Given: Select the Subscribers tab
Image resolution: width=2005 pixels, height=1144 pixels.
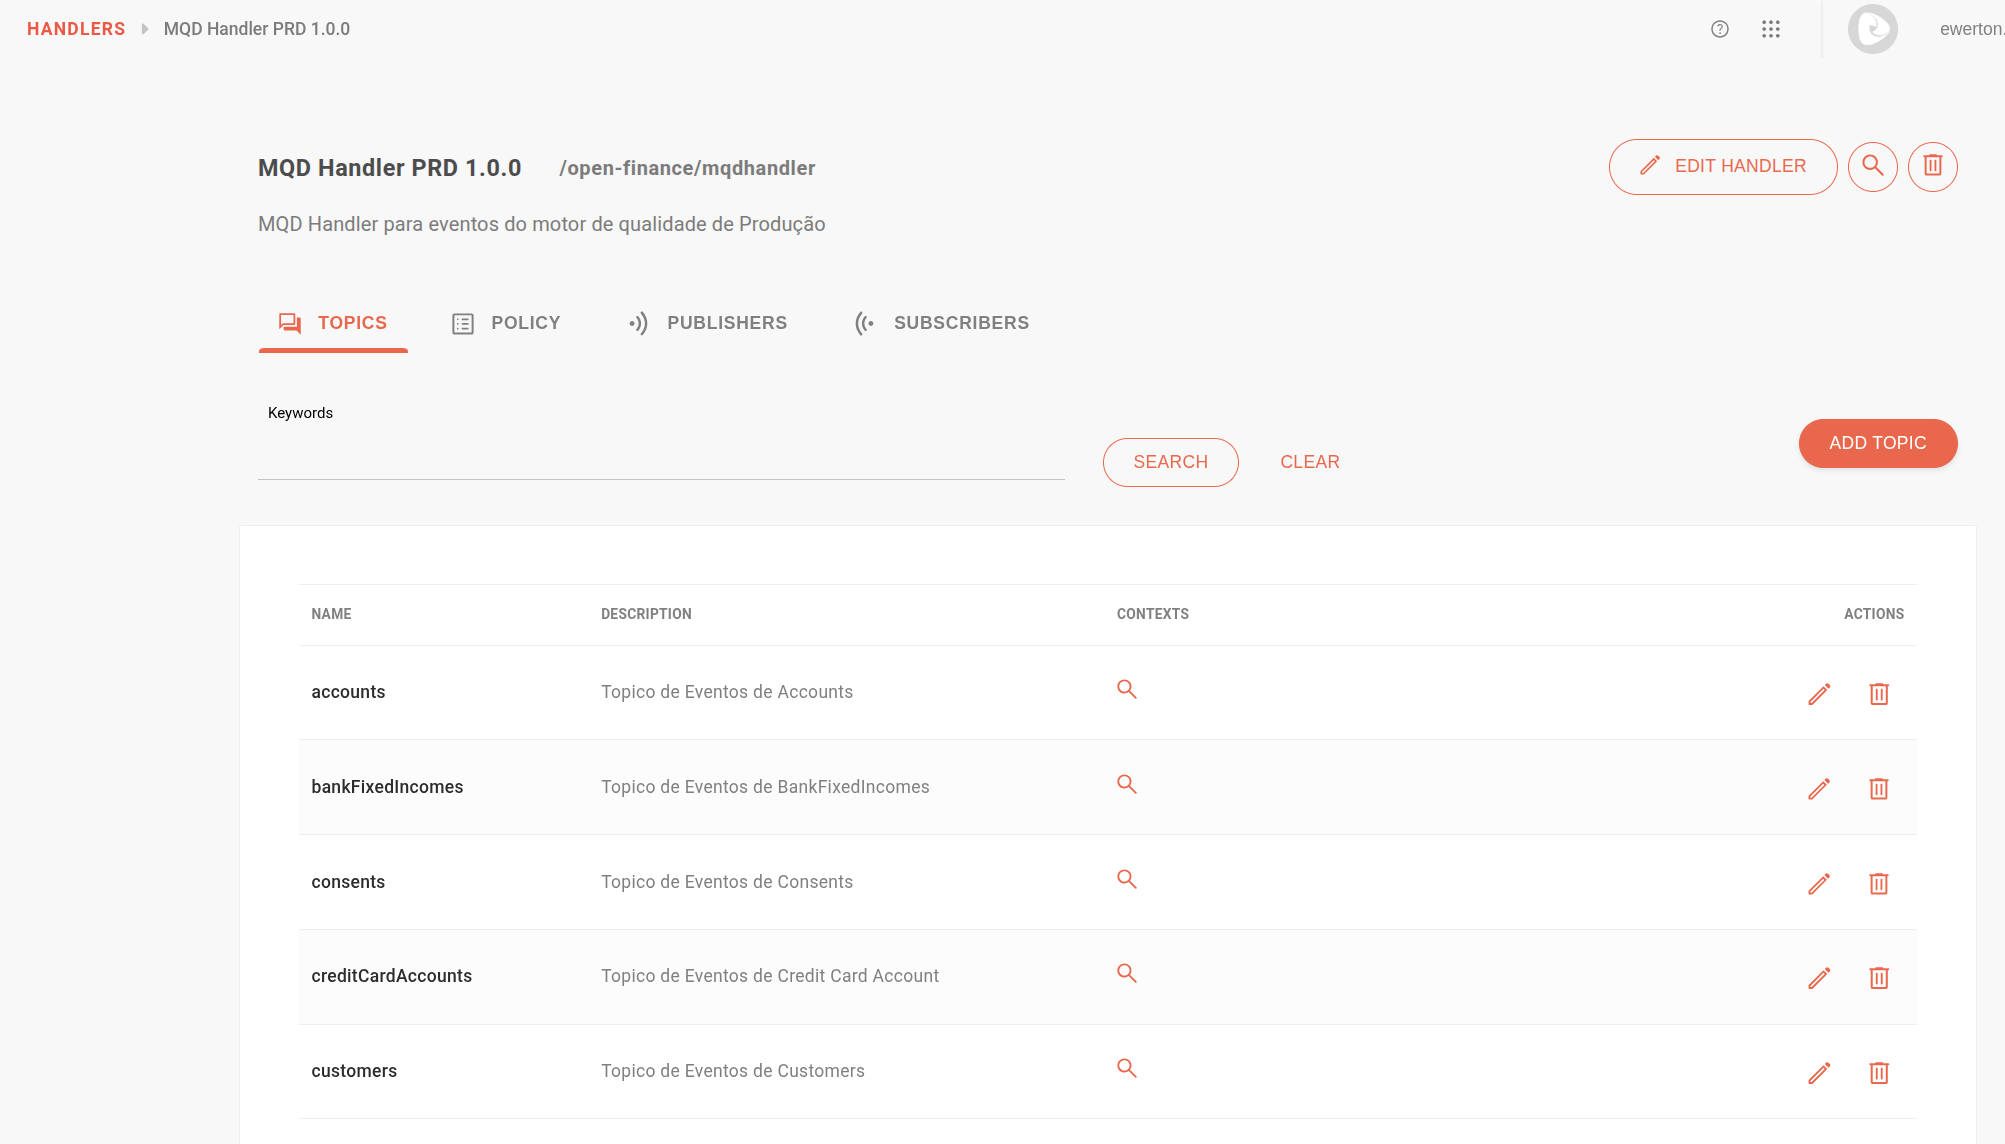Looking at the screenshot, I should (x=942, y=323).
